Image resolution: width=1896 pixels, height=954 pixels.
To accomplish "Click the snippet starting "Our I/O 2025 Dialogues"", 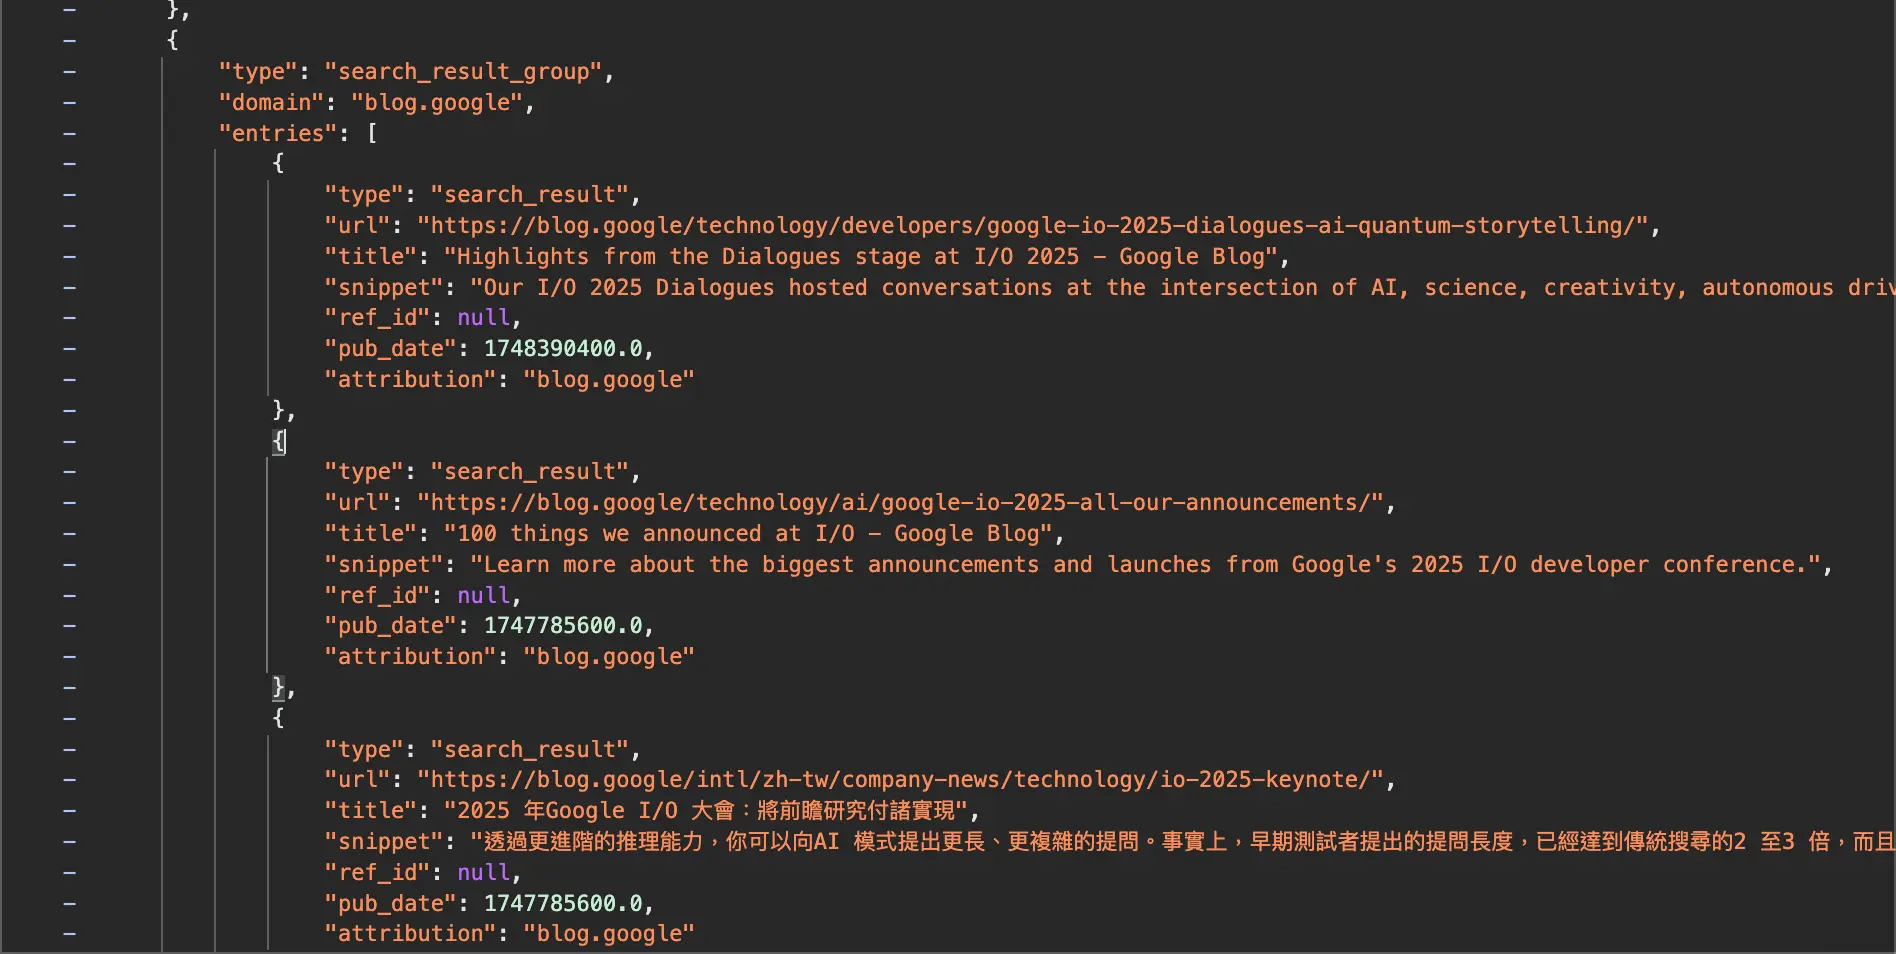I will pos(1183,288).
